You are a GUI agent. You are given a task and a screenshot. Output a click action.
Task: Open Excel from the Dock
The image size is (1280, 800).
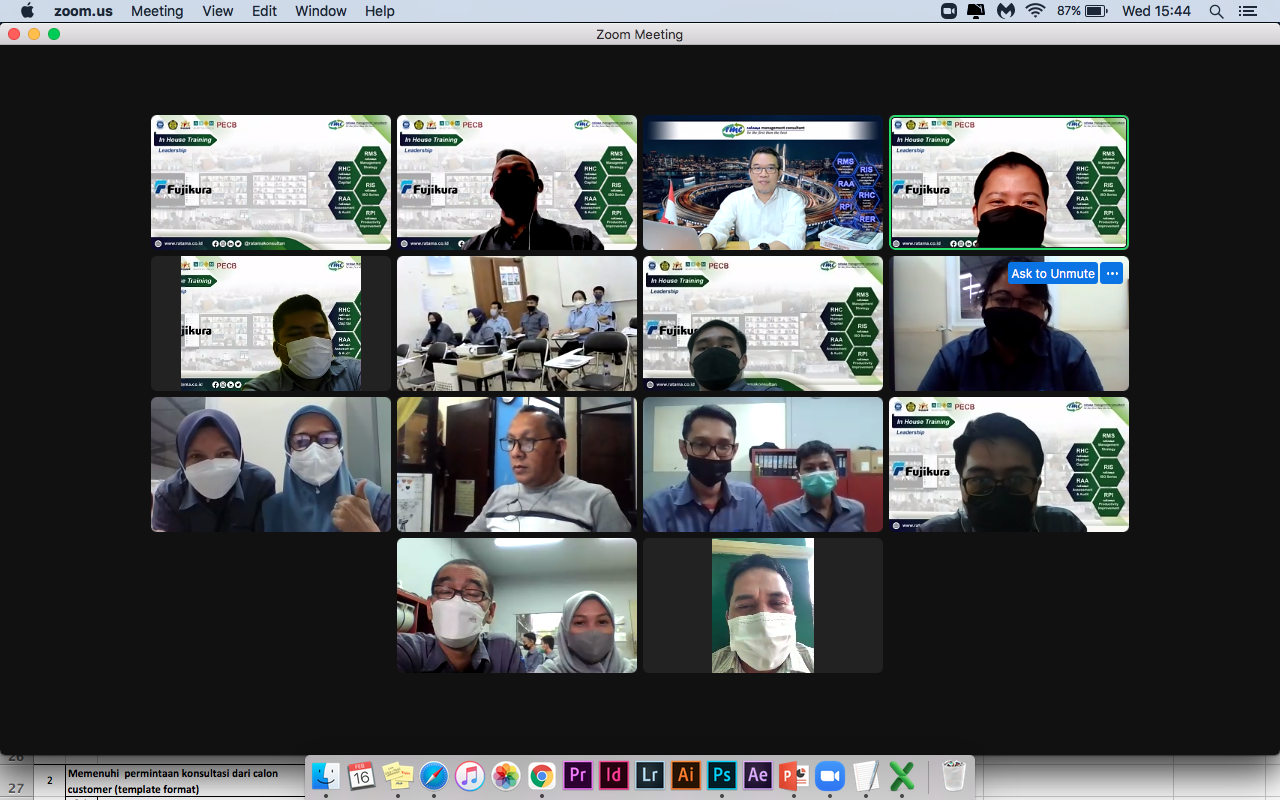coord(901,776)
